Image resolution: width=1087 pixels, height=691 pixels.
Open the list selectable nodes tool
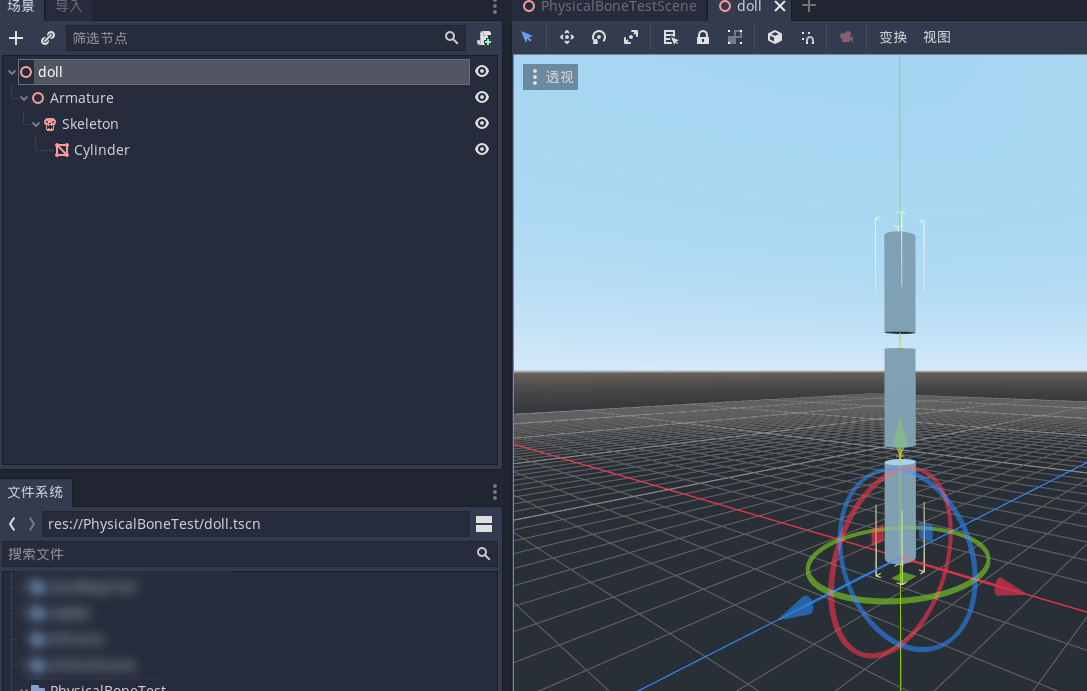click(x=670, y=37)
